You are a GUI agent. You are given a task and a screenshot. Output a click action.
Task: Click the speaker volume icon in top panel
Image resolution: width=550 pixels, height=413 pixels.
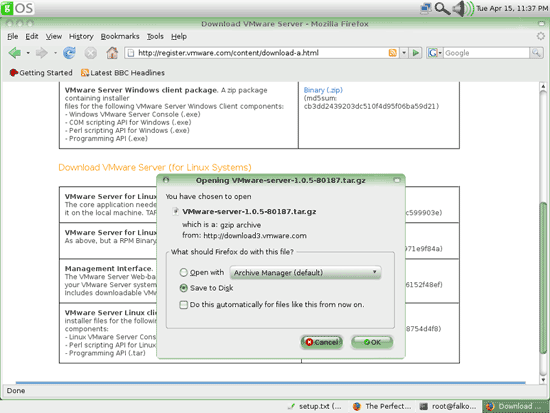(463, 8)
